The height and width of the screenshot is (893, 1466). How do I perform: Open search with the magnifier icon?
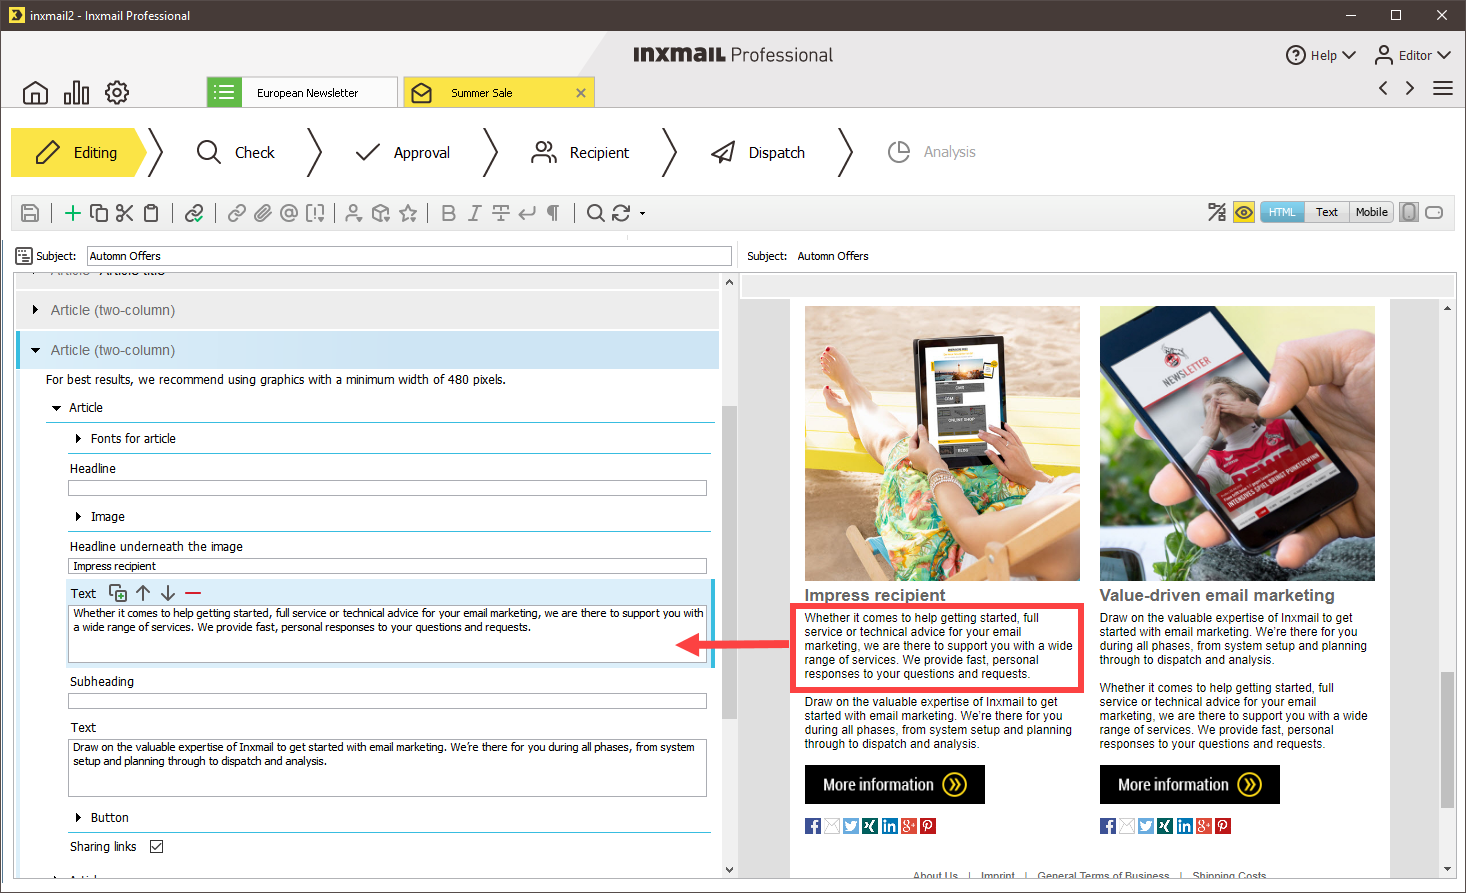[x=595, y=213]
